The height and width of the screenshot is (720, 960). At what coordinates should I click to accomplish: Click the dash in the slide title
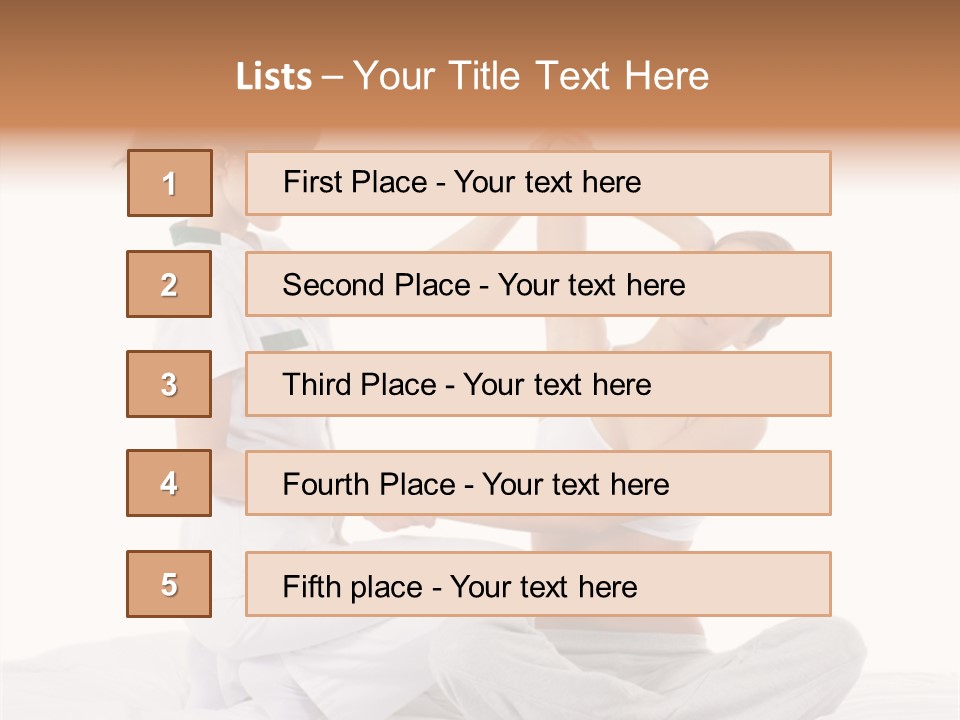tap(332, 77)
